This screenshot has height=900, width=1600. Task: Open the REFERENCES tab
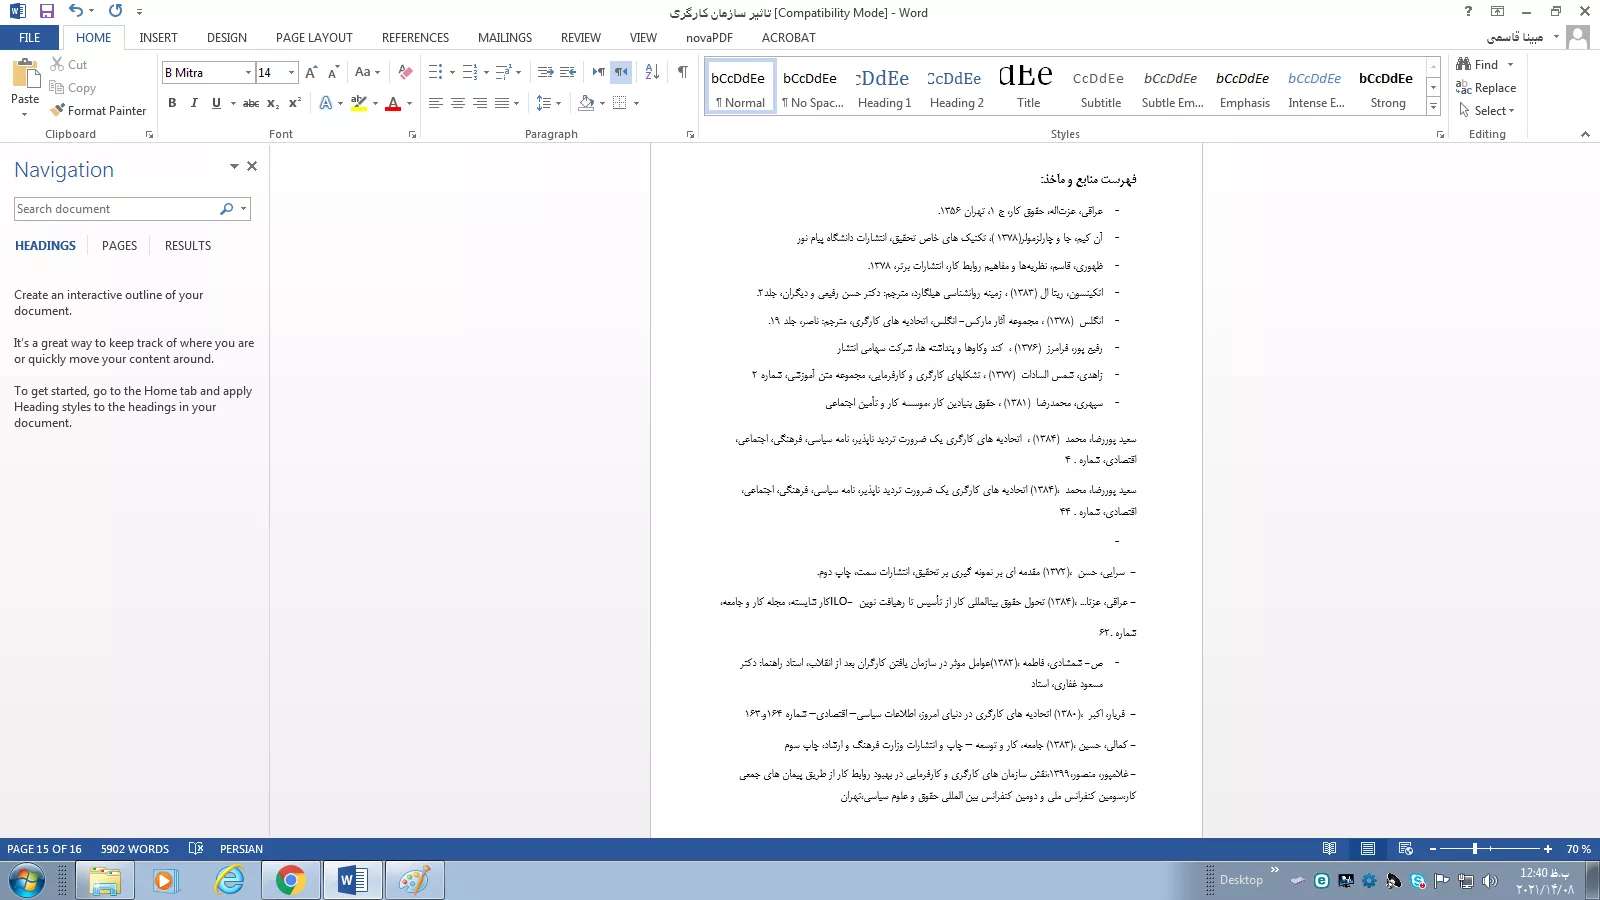415,38
